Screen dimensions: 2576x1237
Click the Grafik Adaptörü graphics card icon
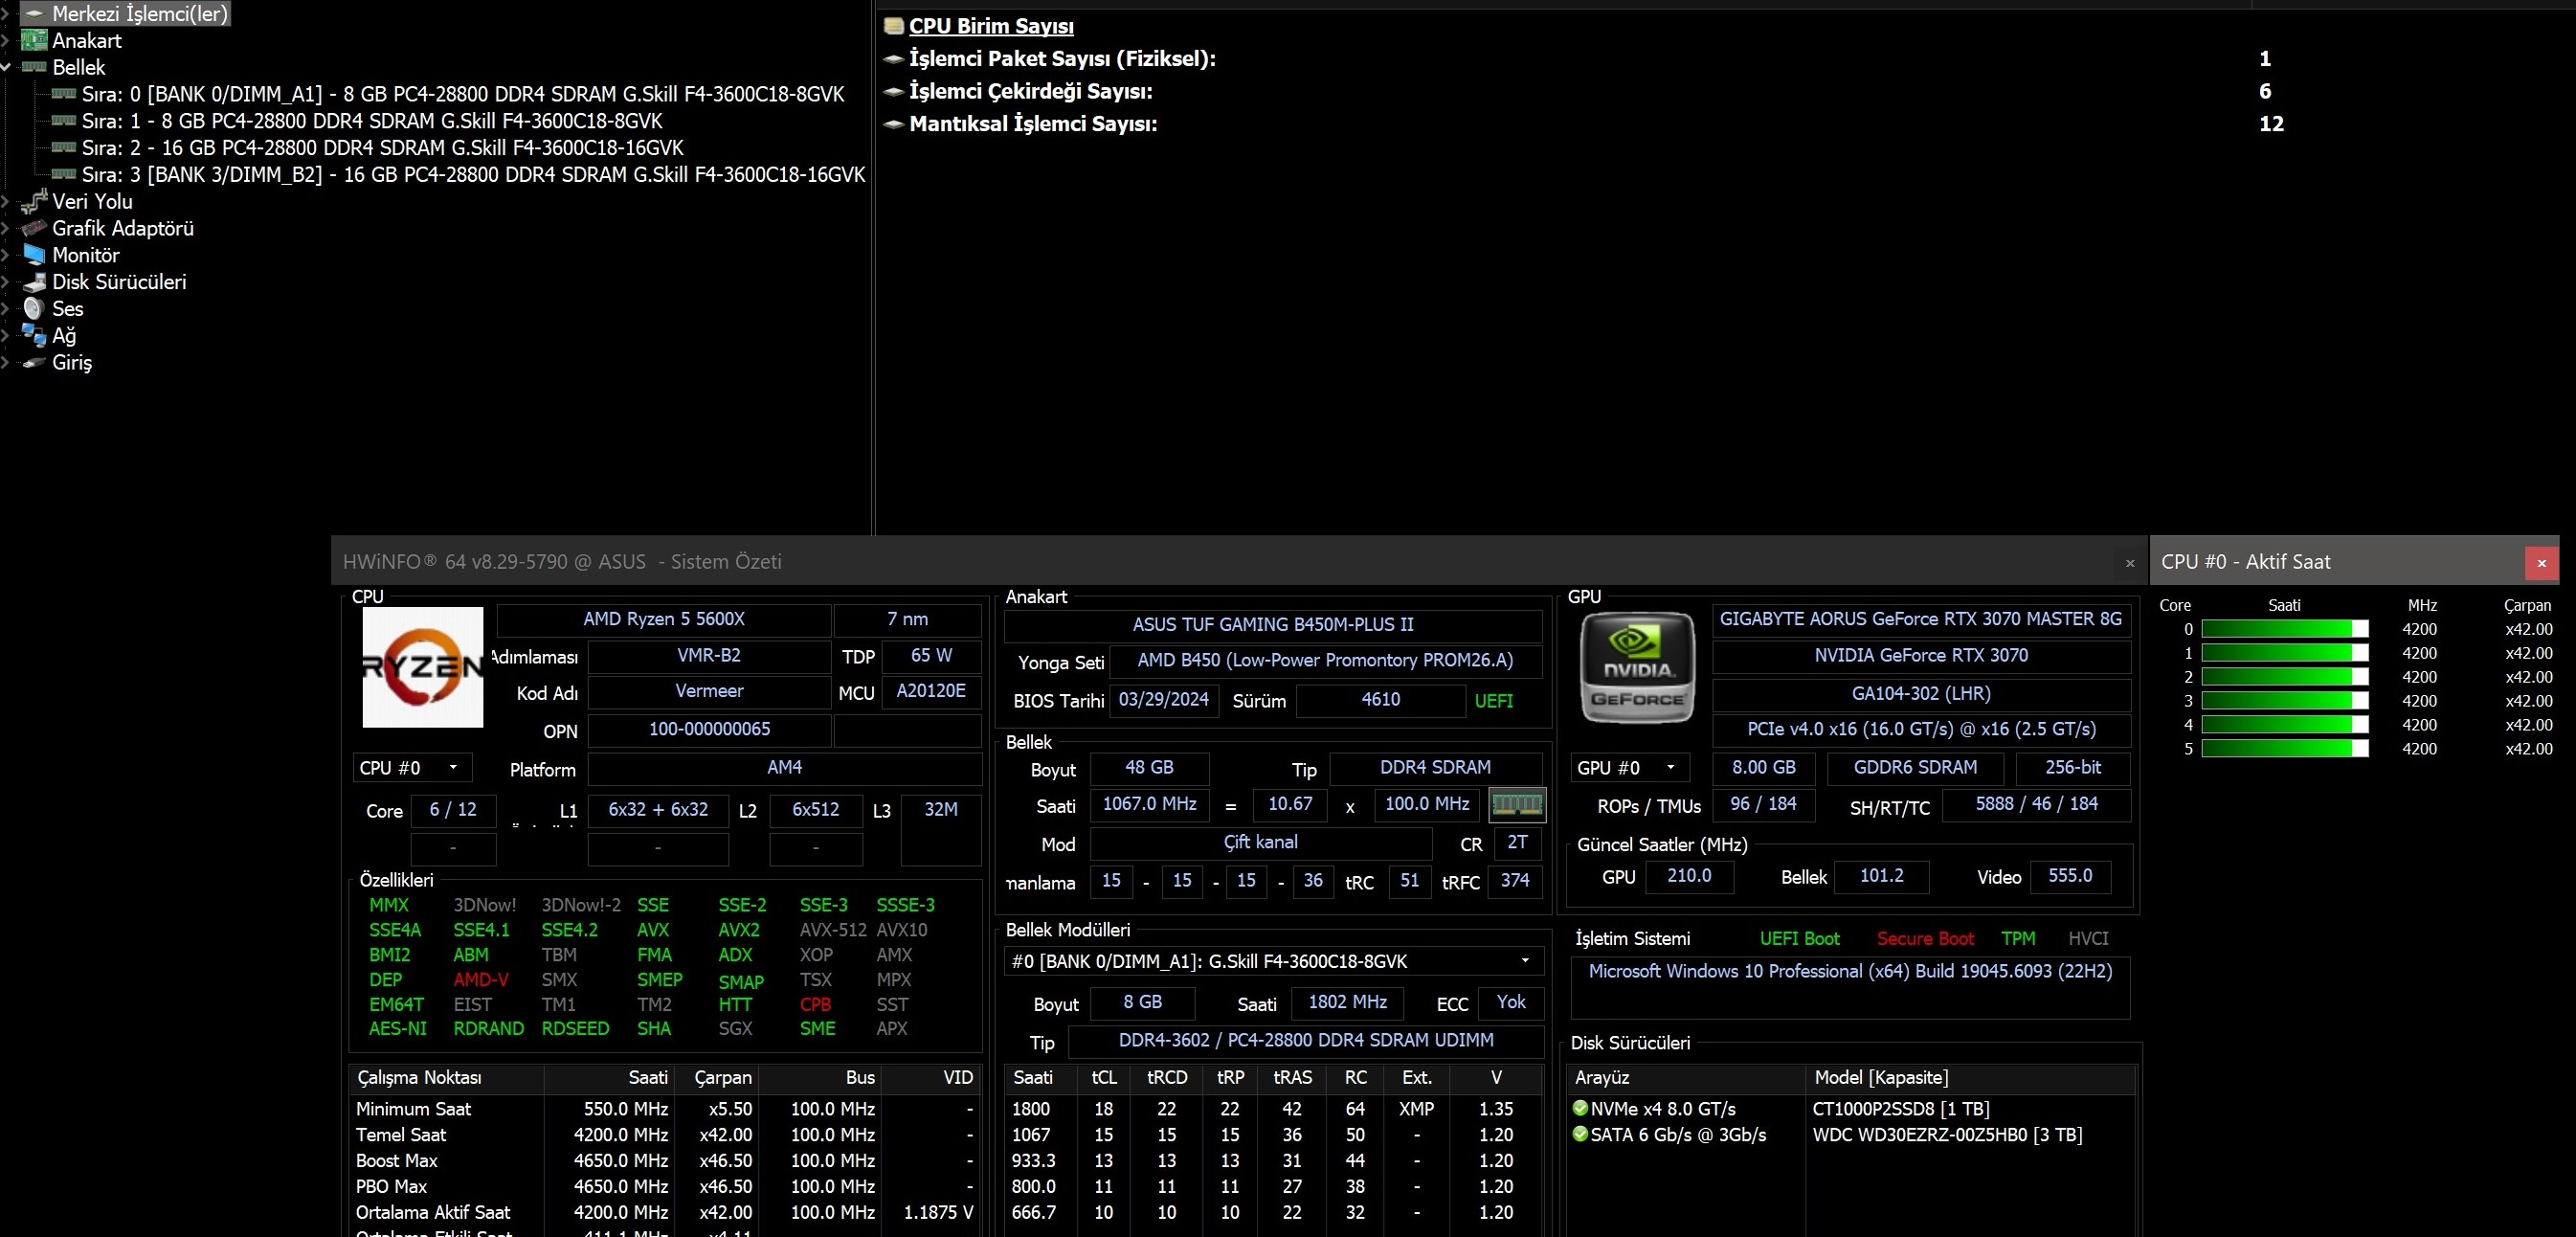point(35,228)
